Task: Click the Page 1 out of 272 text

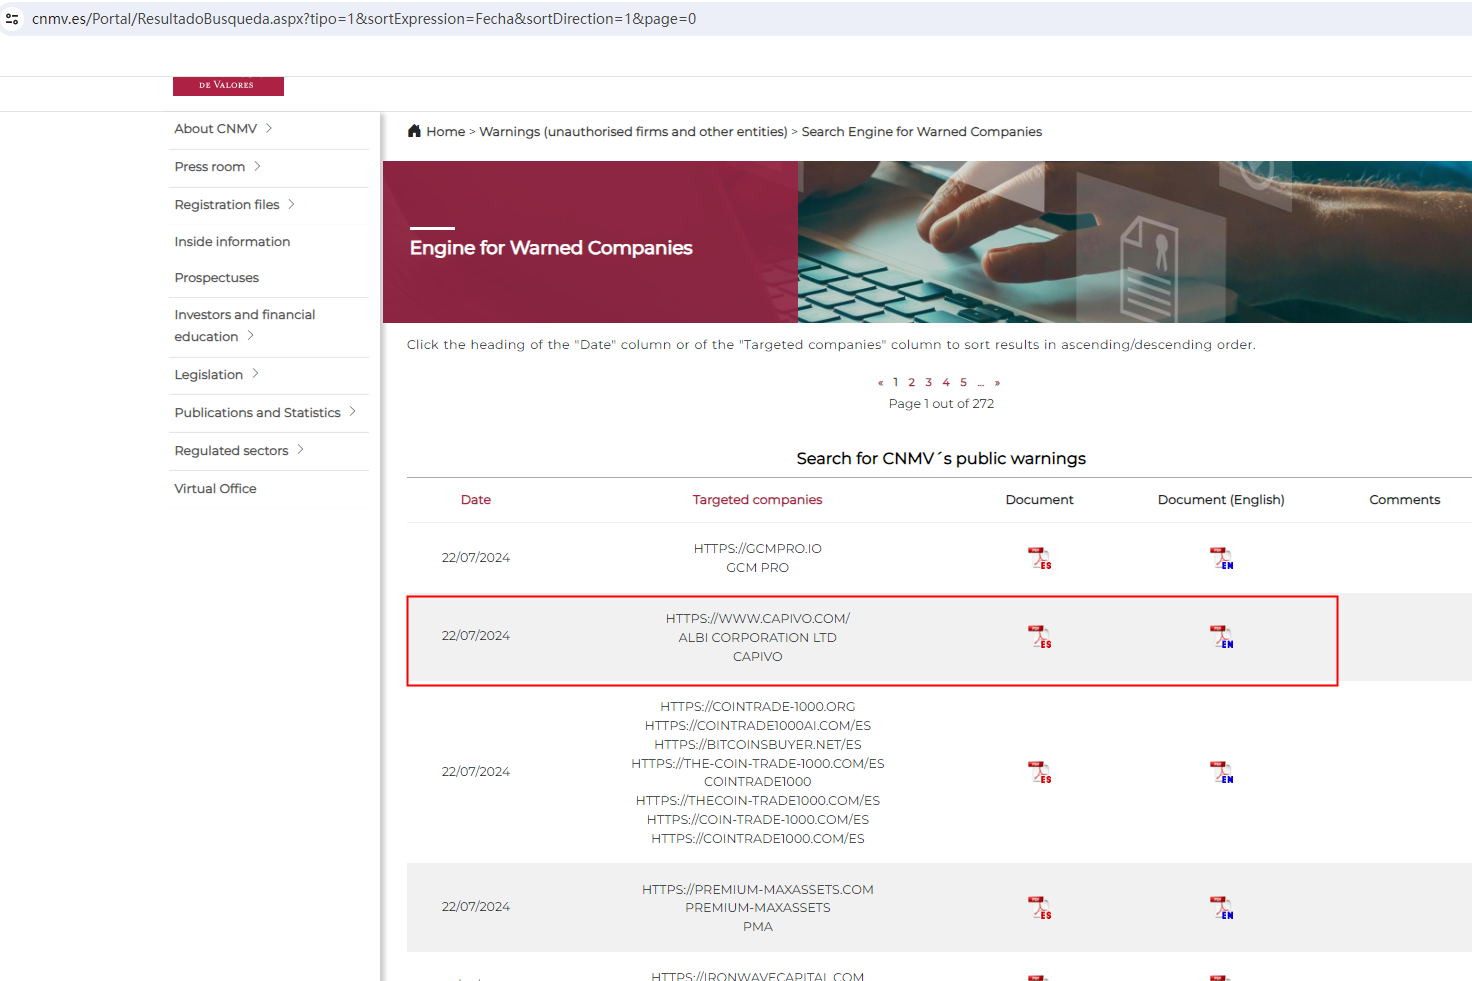Action: 941,404
